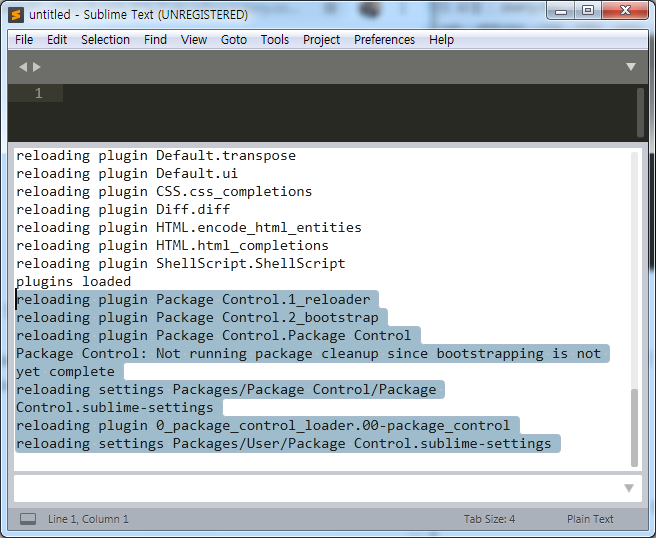This screenshot has height=538, width=656.
Task: Click 'reloading plugin Default.ui' console line
Action: [x=127, y=174]
